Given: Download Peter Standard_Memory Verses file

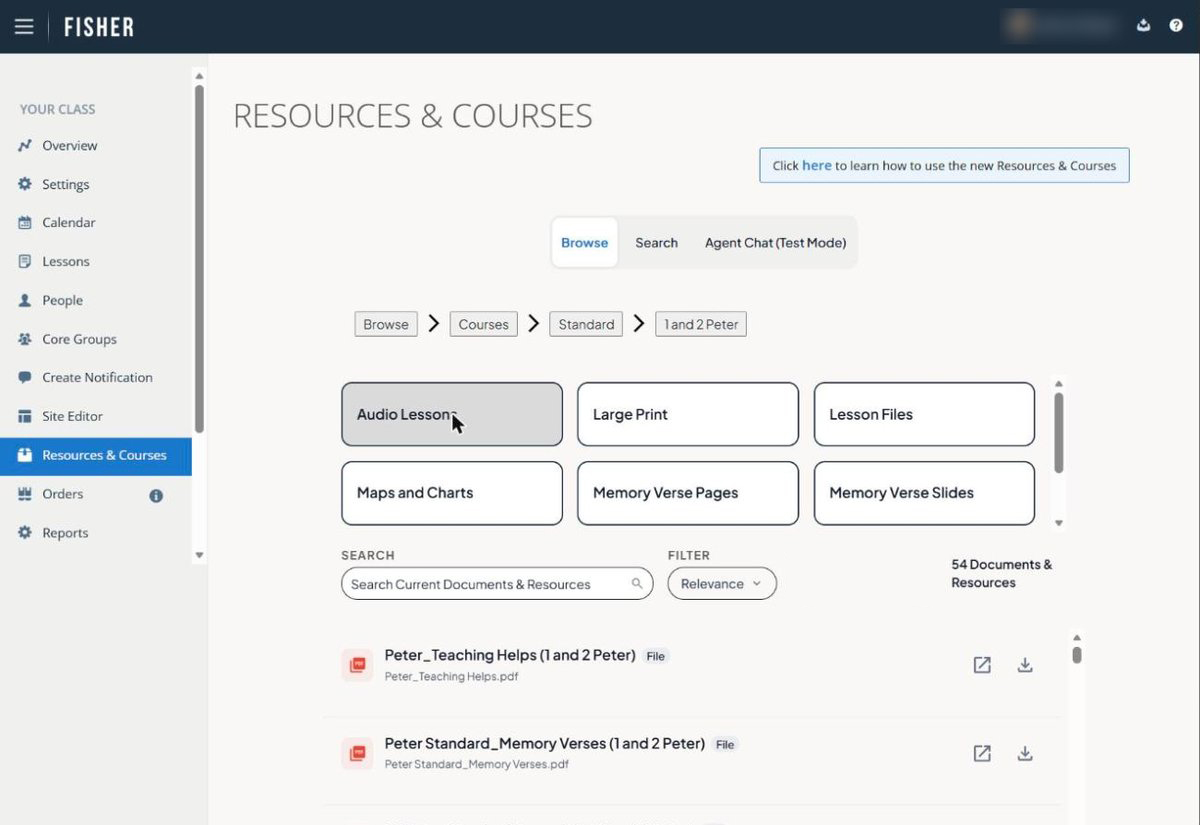Looking at the screenshot, I should pyautogui.click(x=1025, y=753).
